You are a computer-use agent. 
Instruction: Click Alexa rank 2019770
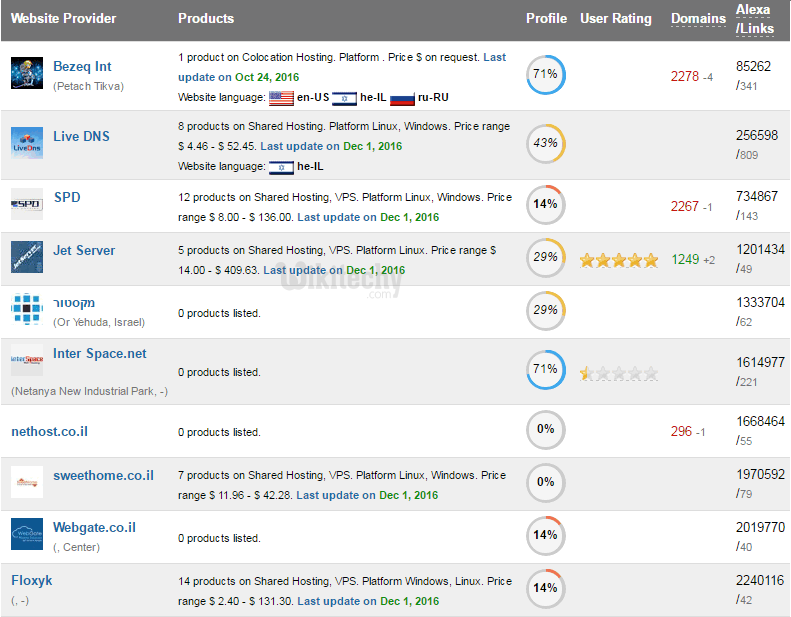(x=760, y=528)
